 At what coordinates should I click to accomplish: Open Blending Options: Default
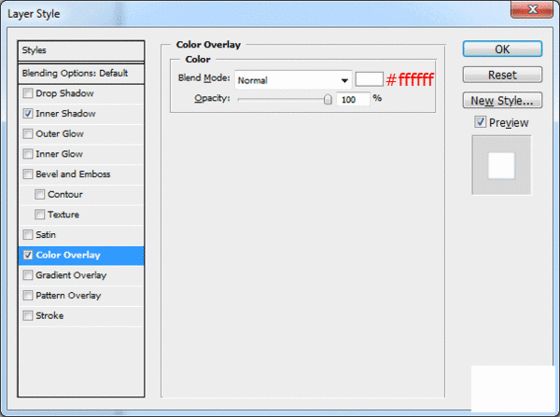tap(81, 74)
